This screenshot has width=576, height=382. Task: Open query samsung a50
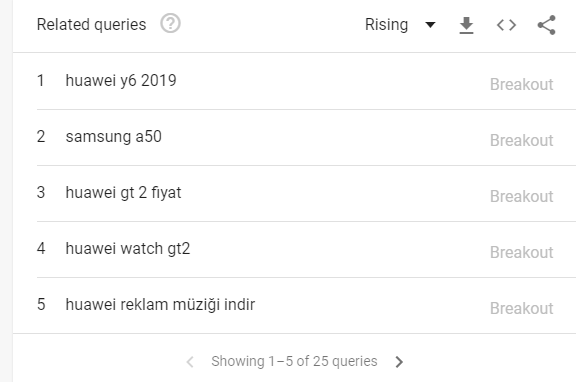pyautogui.click(x=114, y=137)
